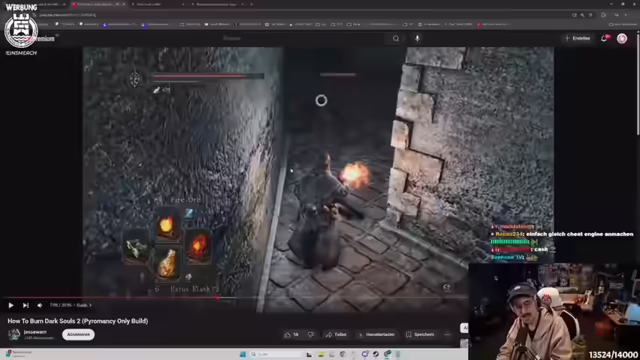The height and width of the screenshot is (360, 640).
Task: Play the YouTube video
Action: (x=11, y=305)
